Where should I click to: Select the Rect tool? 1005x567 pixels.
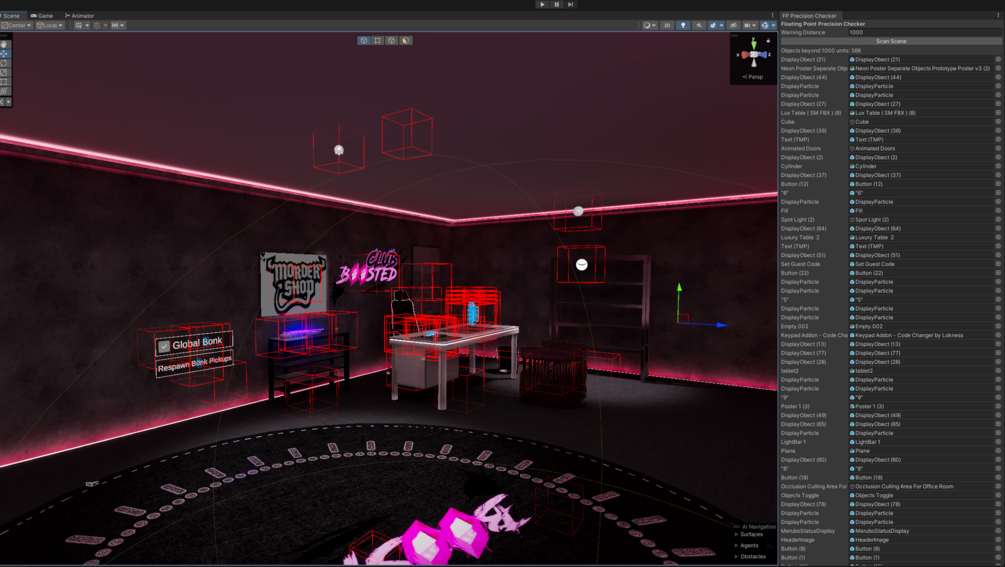click(x=4, y=82)
